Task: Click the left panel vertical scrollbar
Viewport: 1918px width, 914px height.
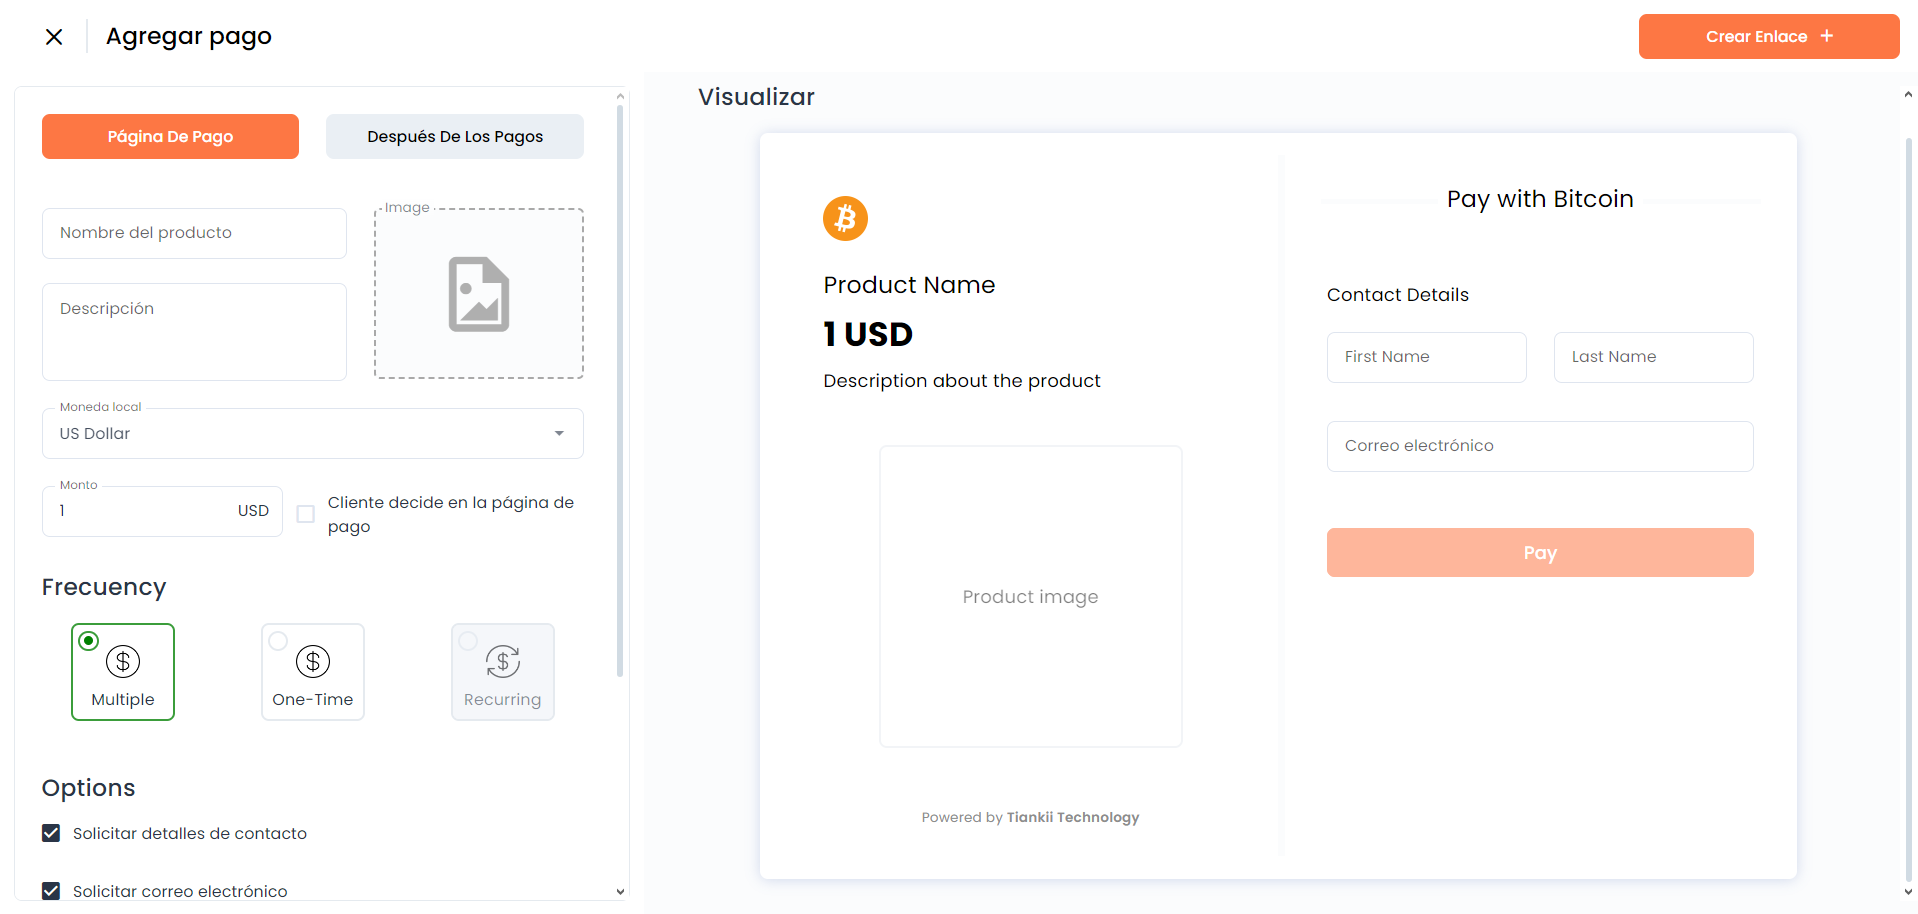Action: 620,390
